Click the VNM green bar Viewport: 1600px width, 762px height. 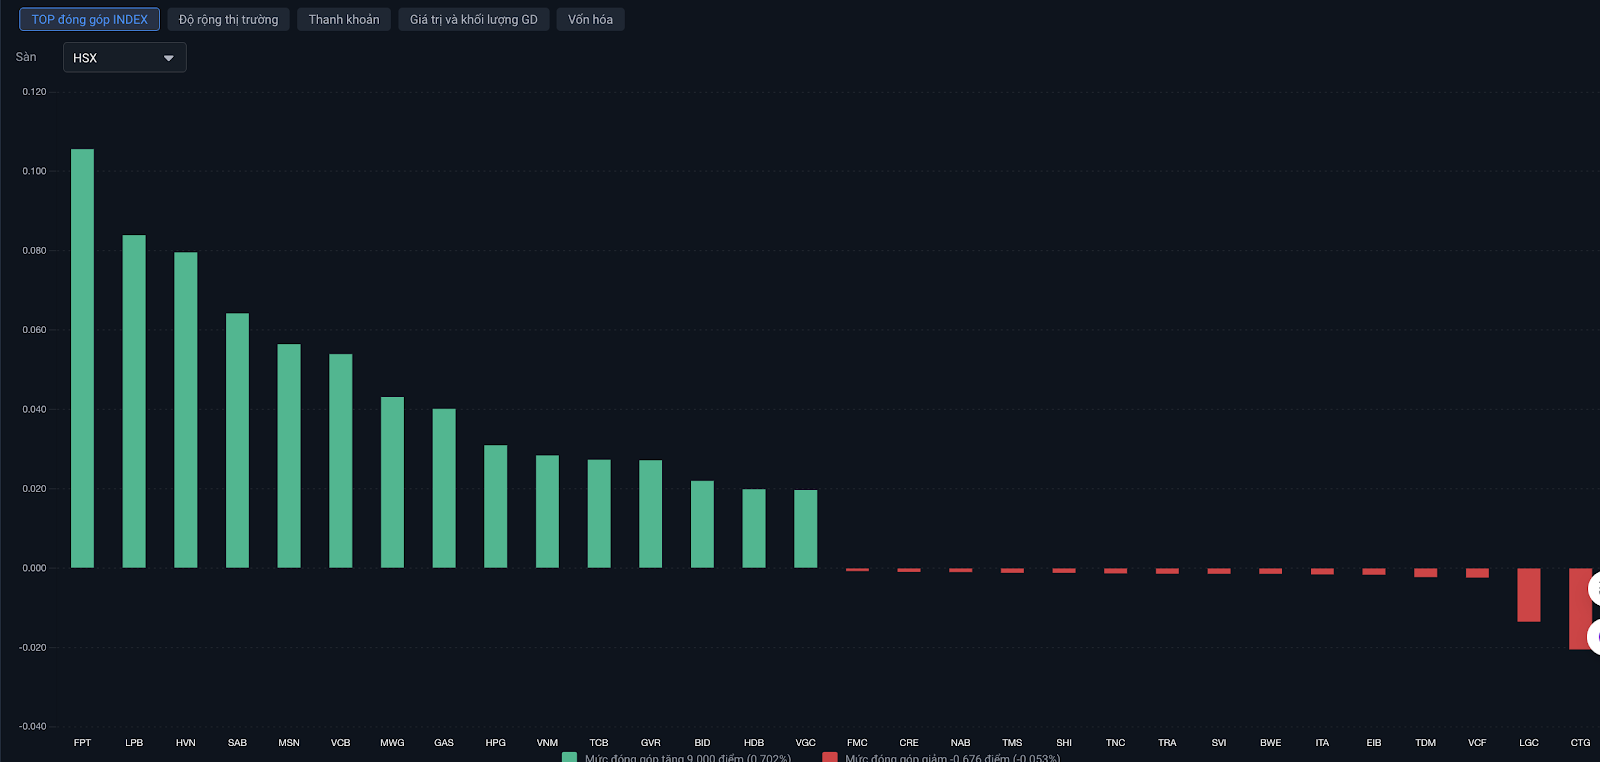(547, 512)
